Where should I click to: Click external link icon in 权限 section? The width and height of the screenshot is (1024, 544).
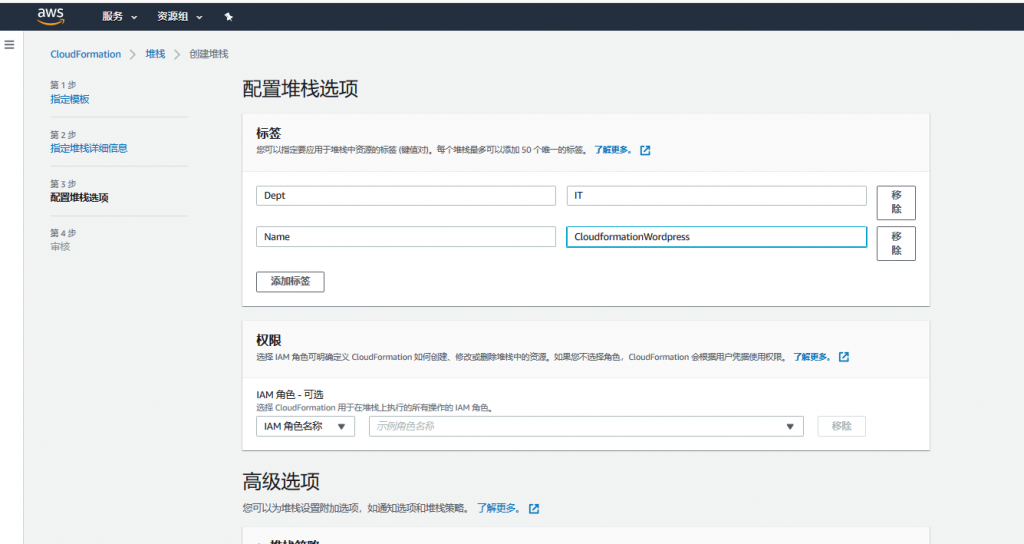point(844,357)
